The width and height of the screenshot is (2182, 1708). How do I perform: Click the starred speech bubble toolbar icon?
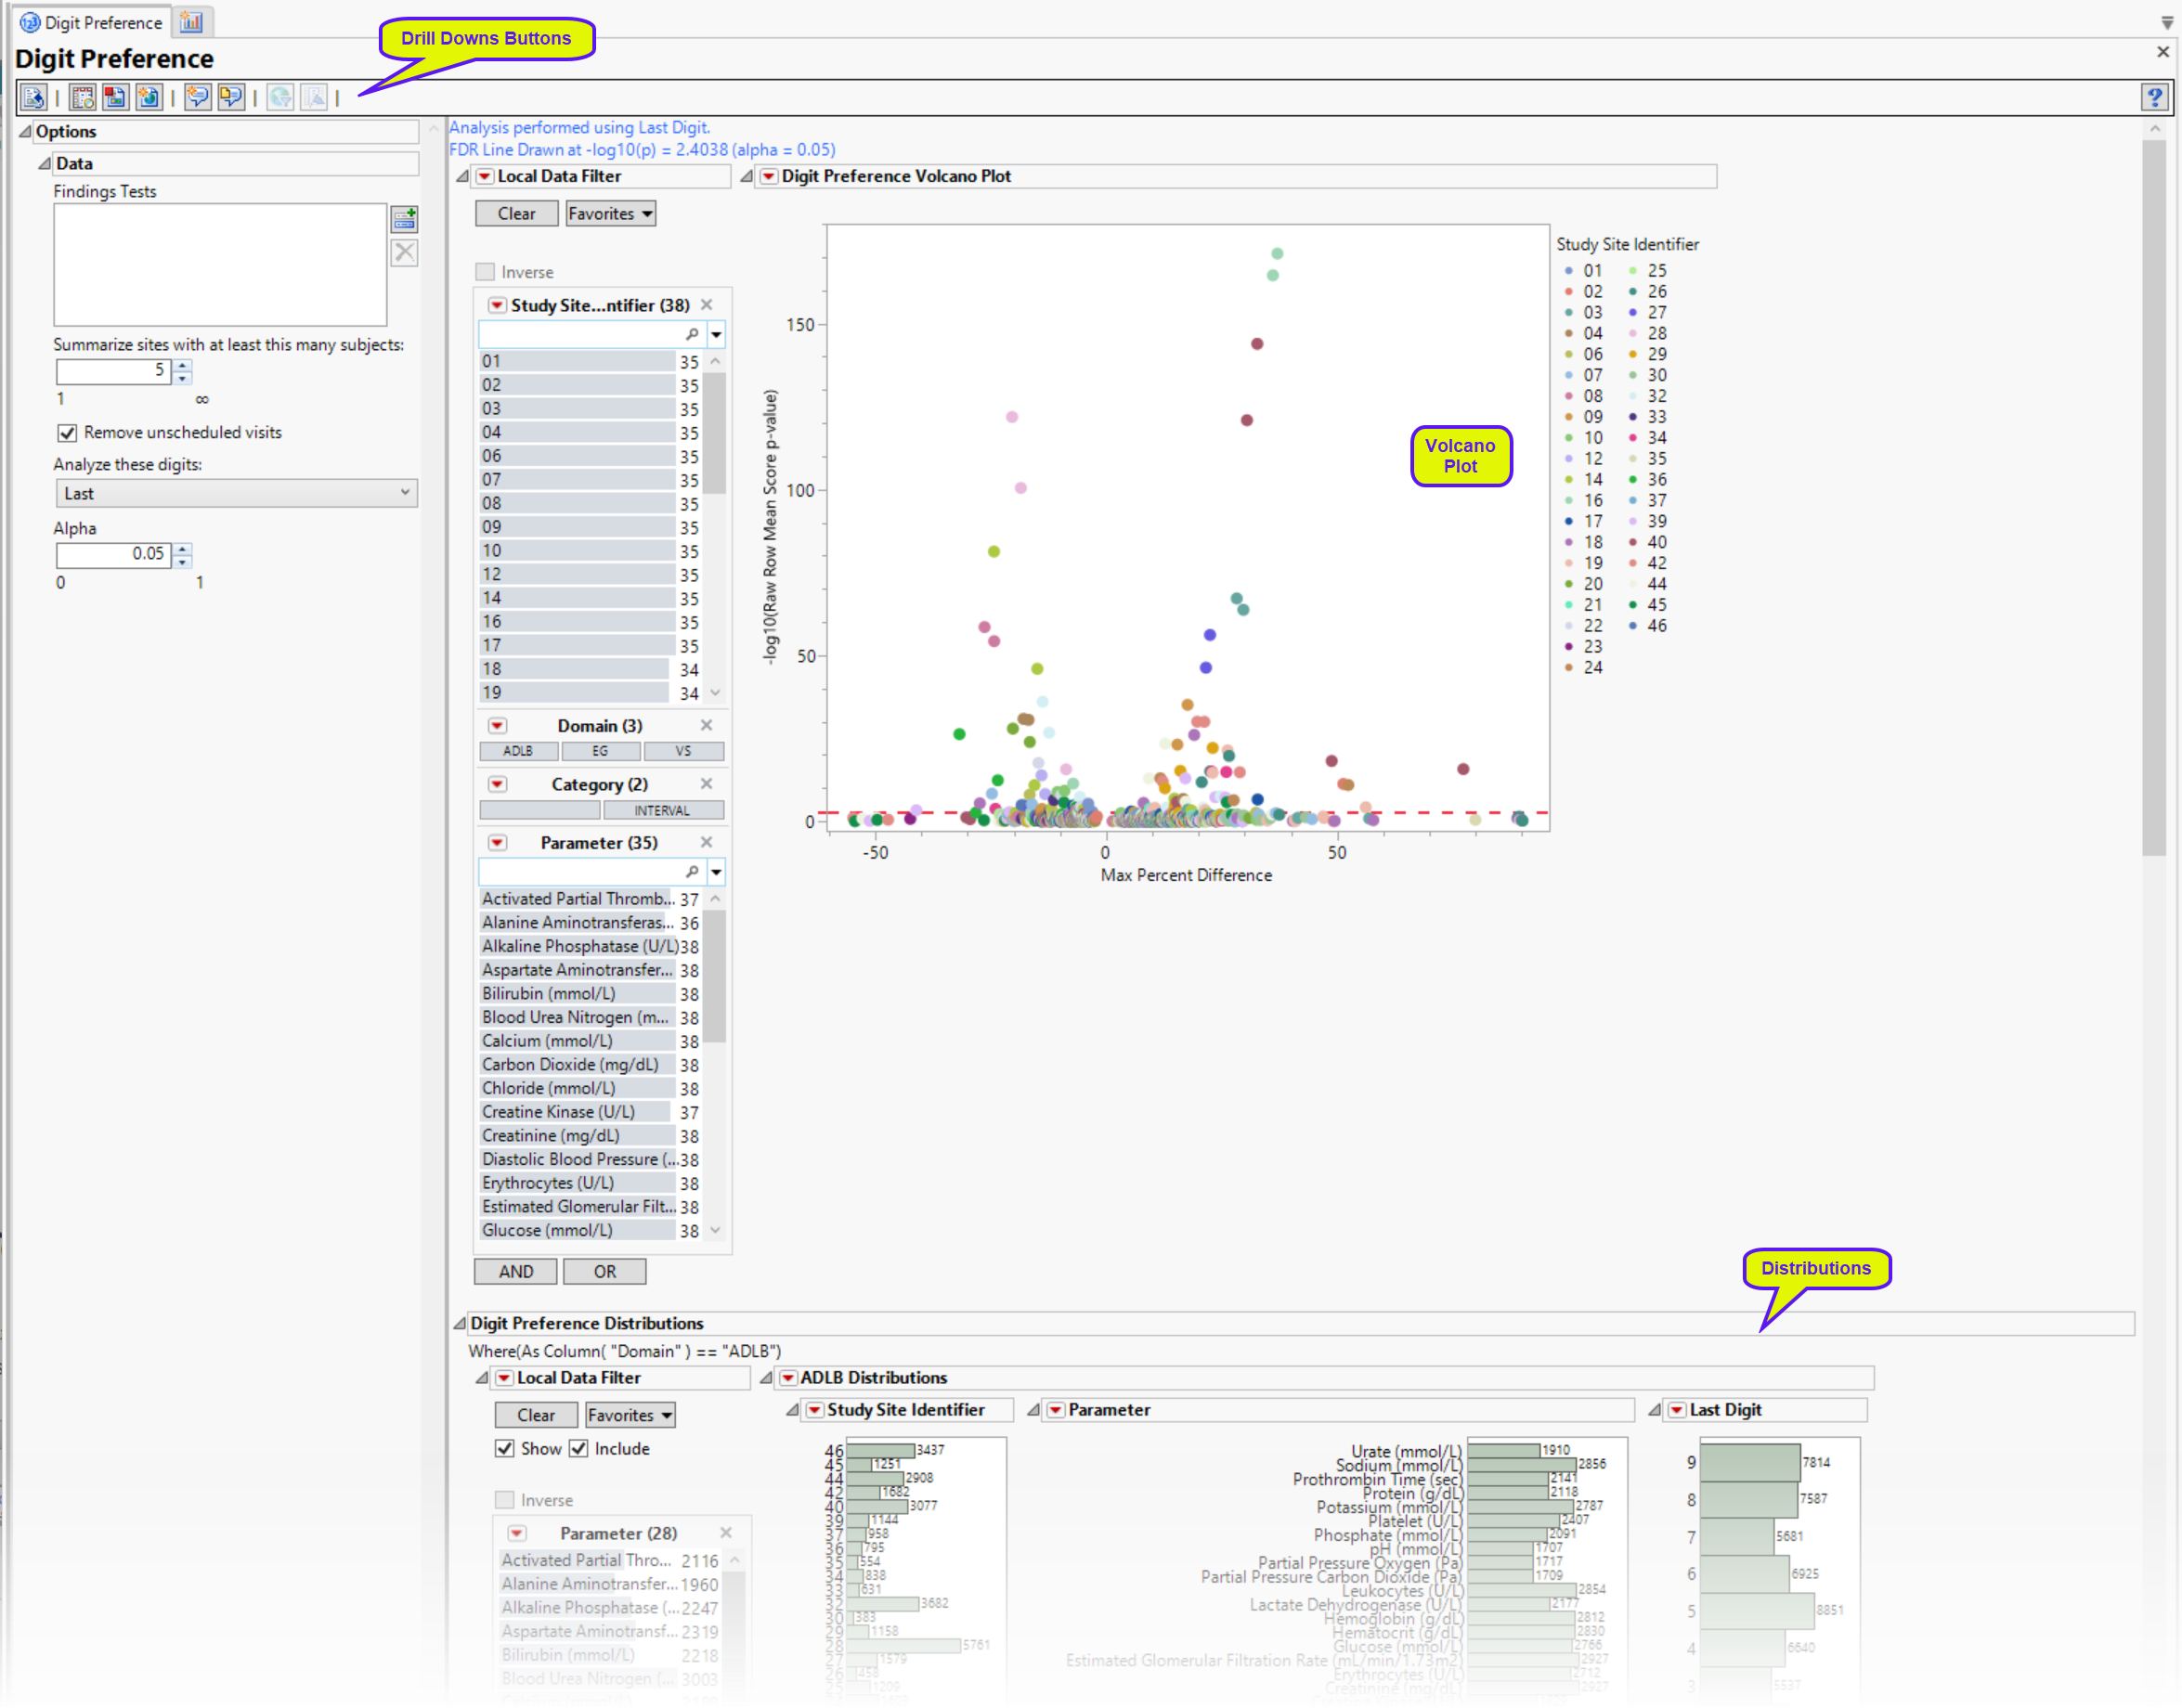tap(198, 97)
